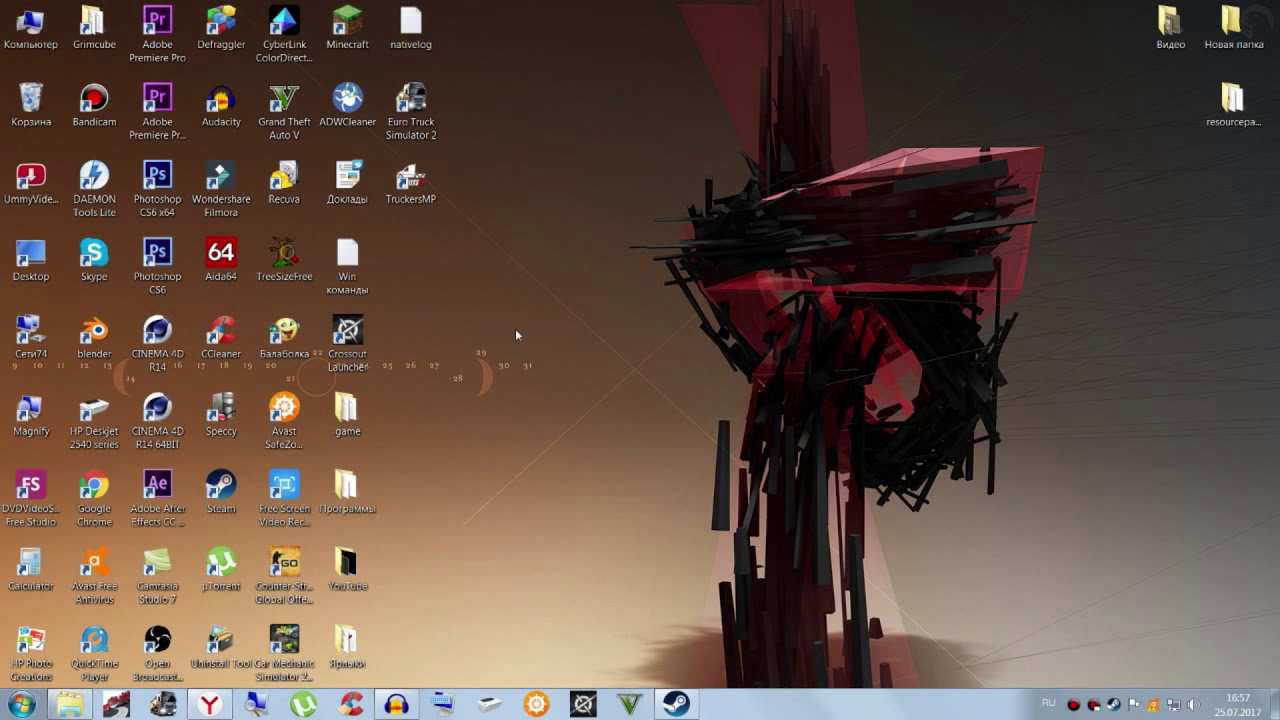Image resolution: width=1280 pixels, height=720 pixels.
Task: Click the Windows Start button
Action: click(22, 705)
